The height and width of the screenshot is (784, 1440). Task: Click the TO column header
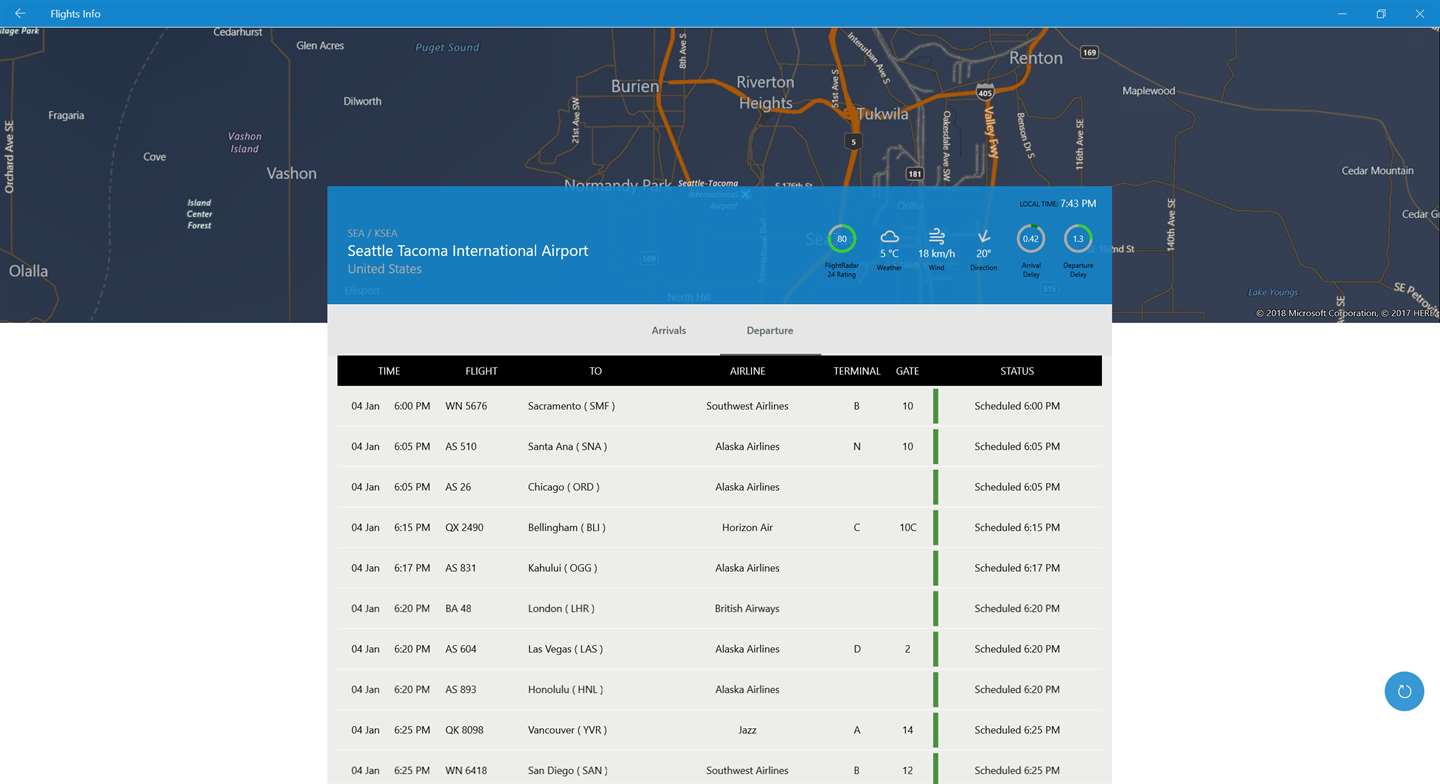point(595,371)
